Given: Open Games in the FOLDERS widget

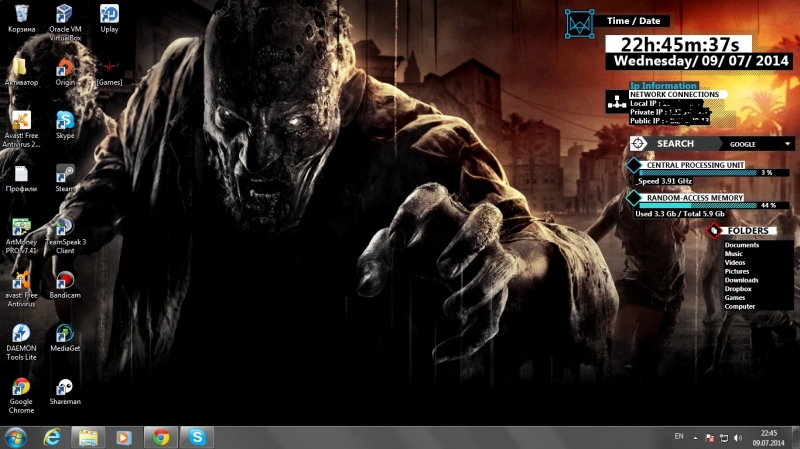Looking at the screenshot, I should click(x=735, y=297).
